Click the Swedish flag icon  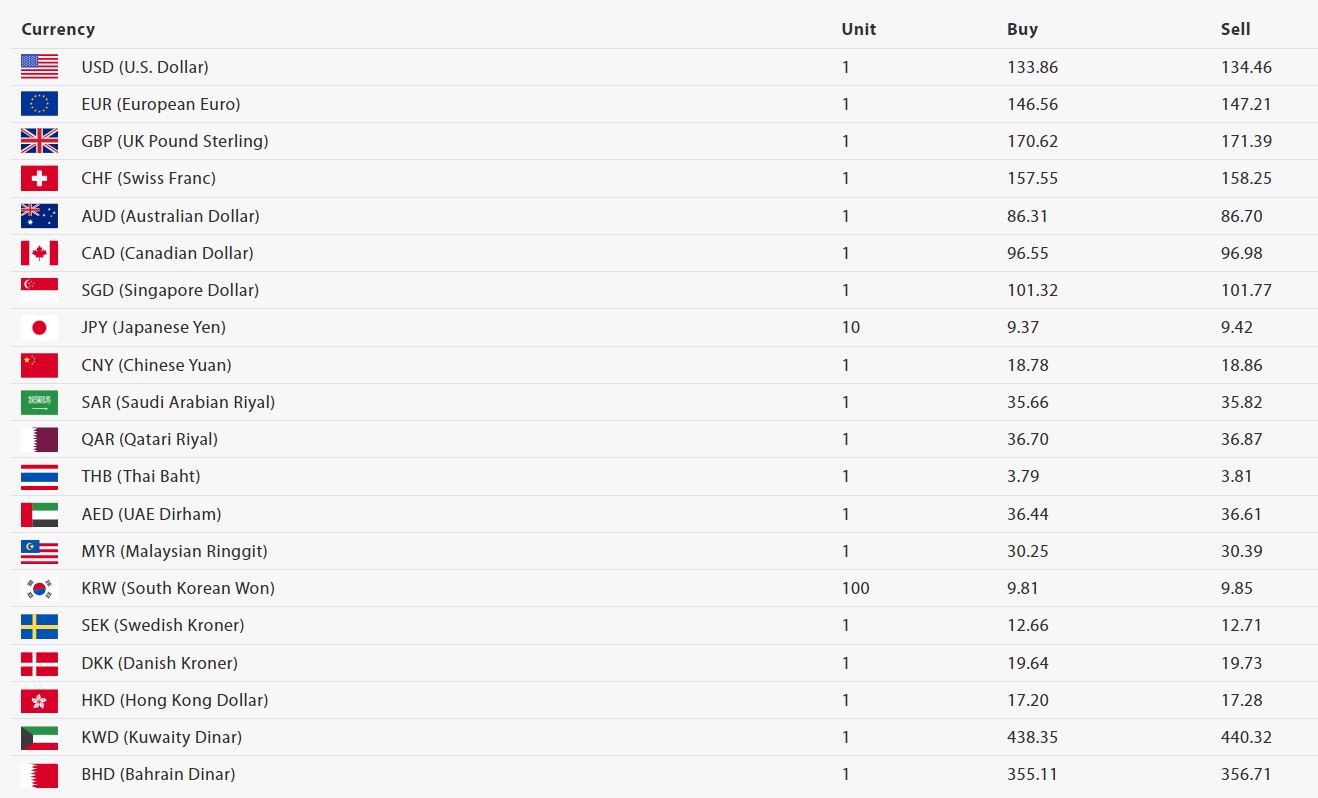pyautogui.click(x=39, y=625)
